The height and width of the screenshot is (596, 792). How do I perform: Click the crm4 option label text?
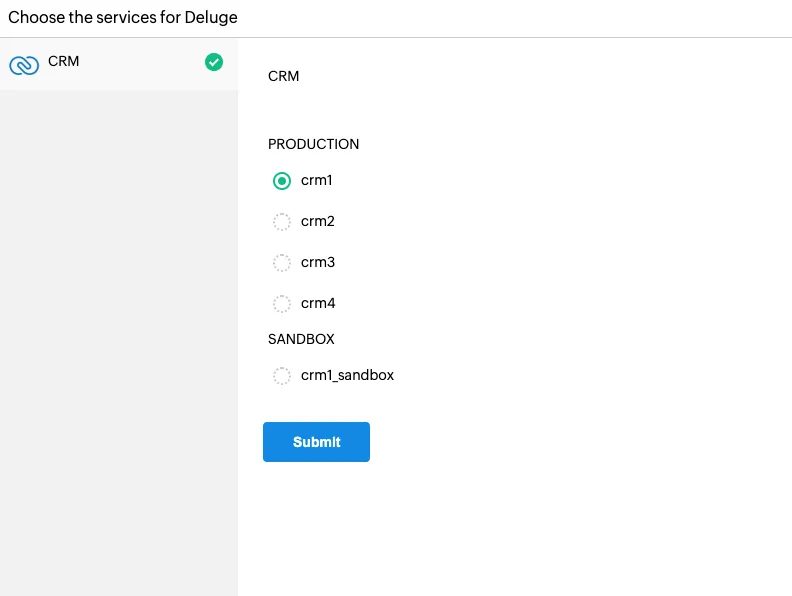click(318, 303)
